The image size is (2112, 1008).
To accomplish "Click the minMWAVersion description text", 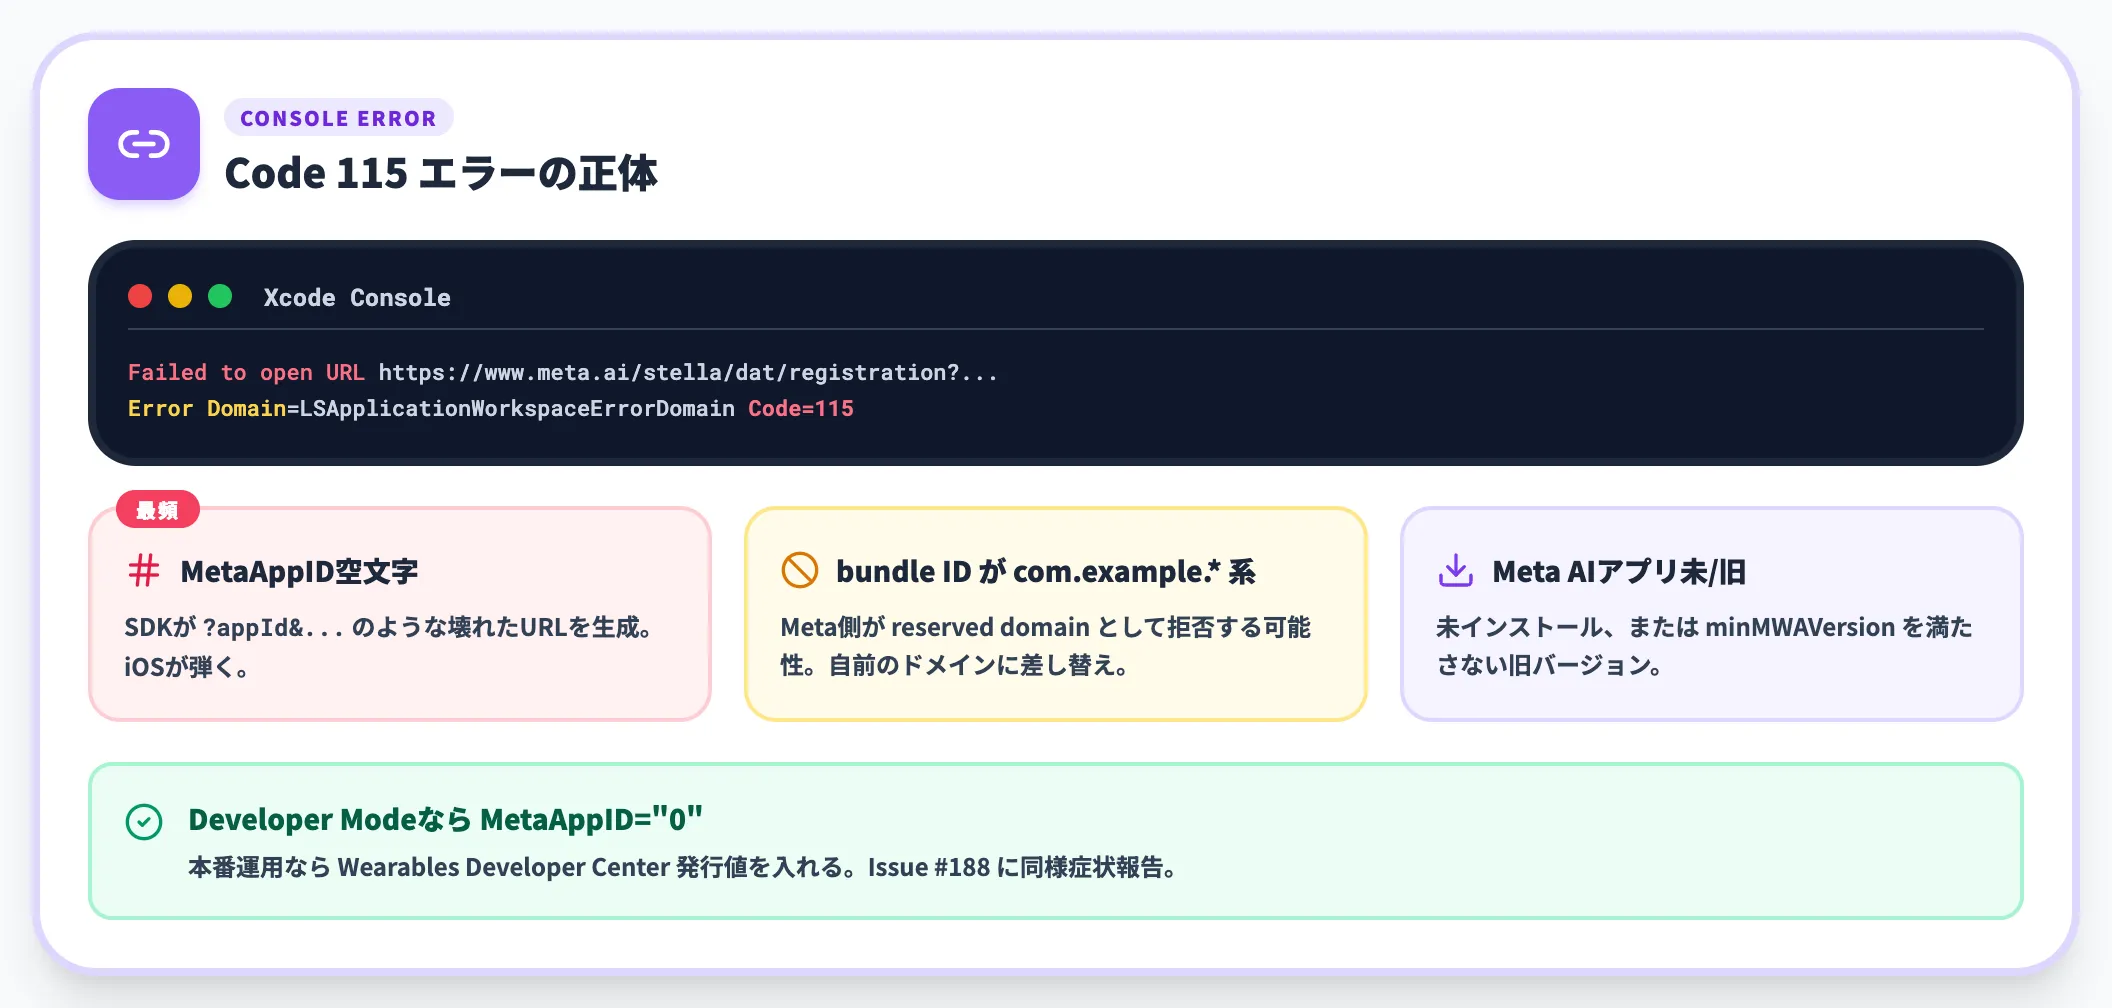I will click(1704, 646).
